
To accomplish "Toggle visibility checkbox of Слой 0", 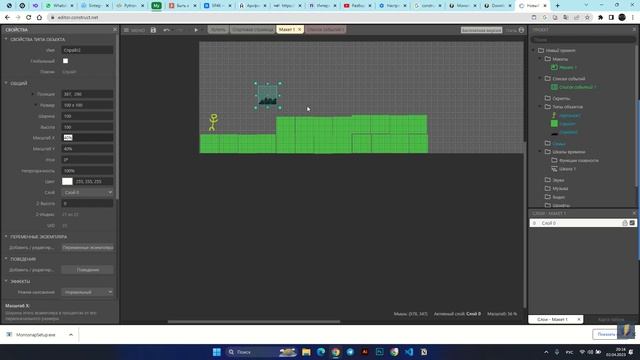I will coord(632,223).
